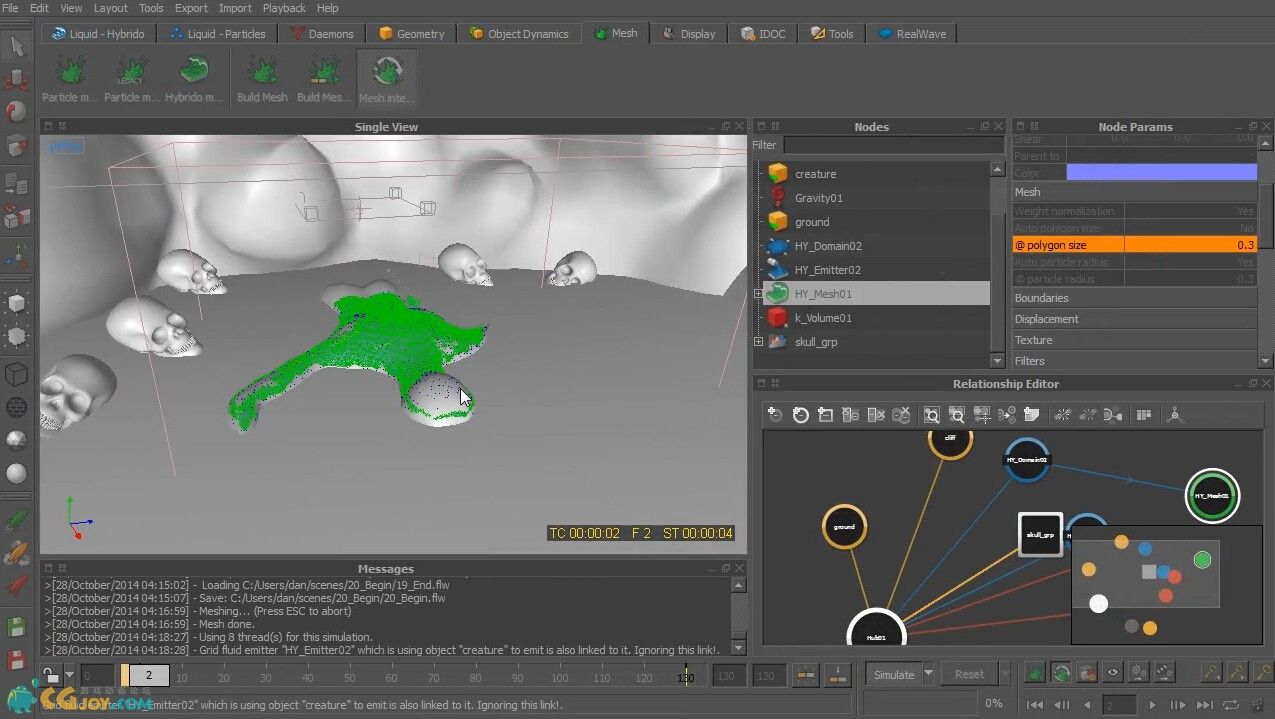Click the add-hub star icon in Relationship Editor toolbar

[1175, 414]
